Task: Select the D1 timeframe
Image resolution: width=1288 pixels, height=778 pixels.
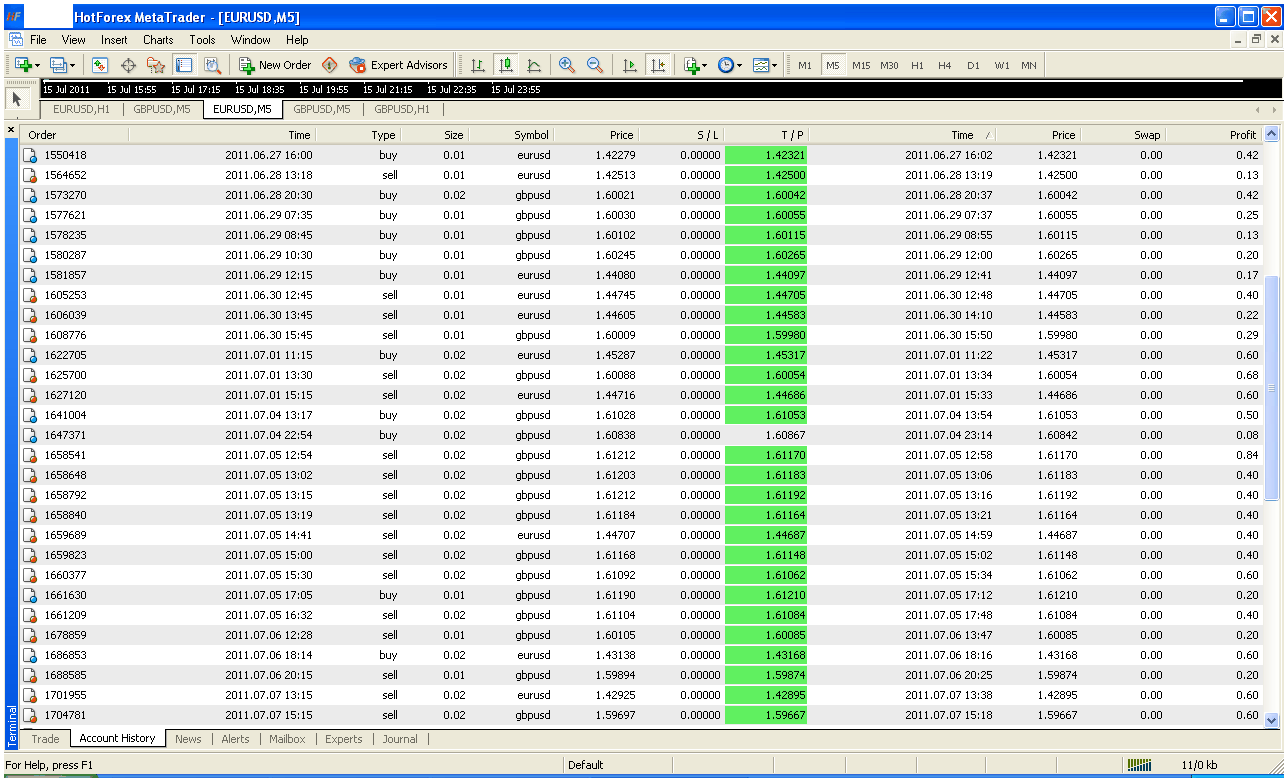Action: 973,65
